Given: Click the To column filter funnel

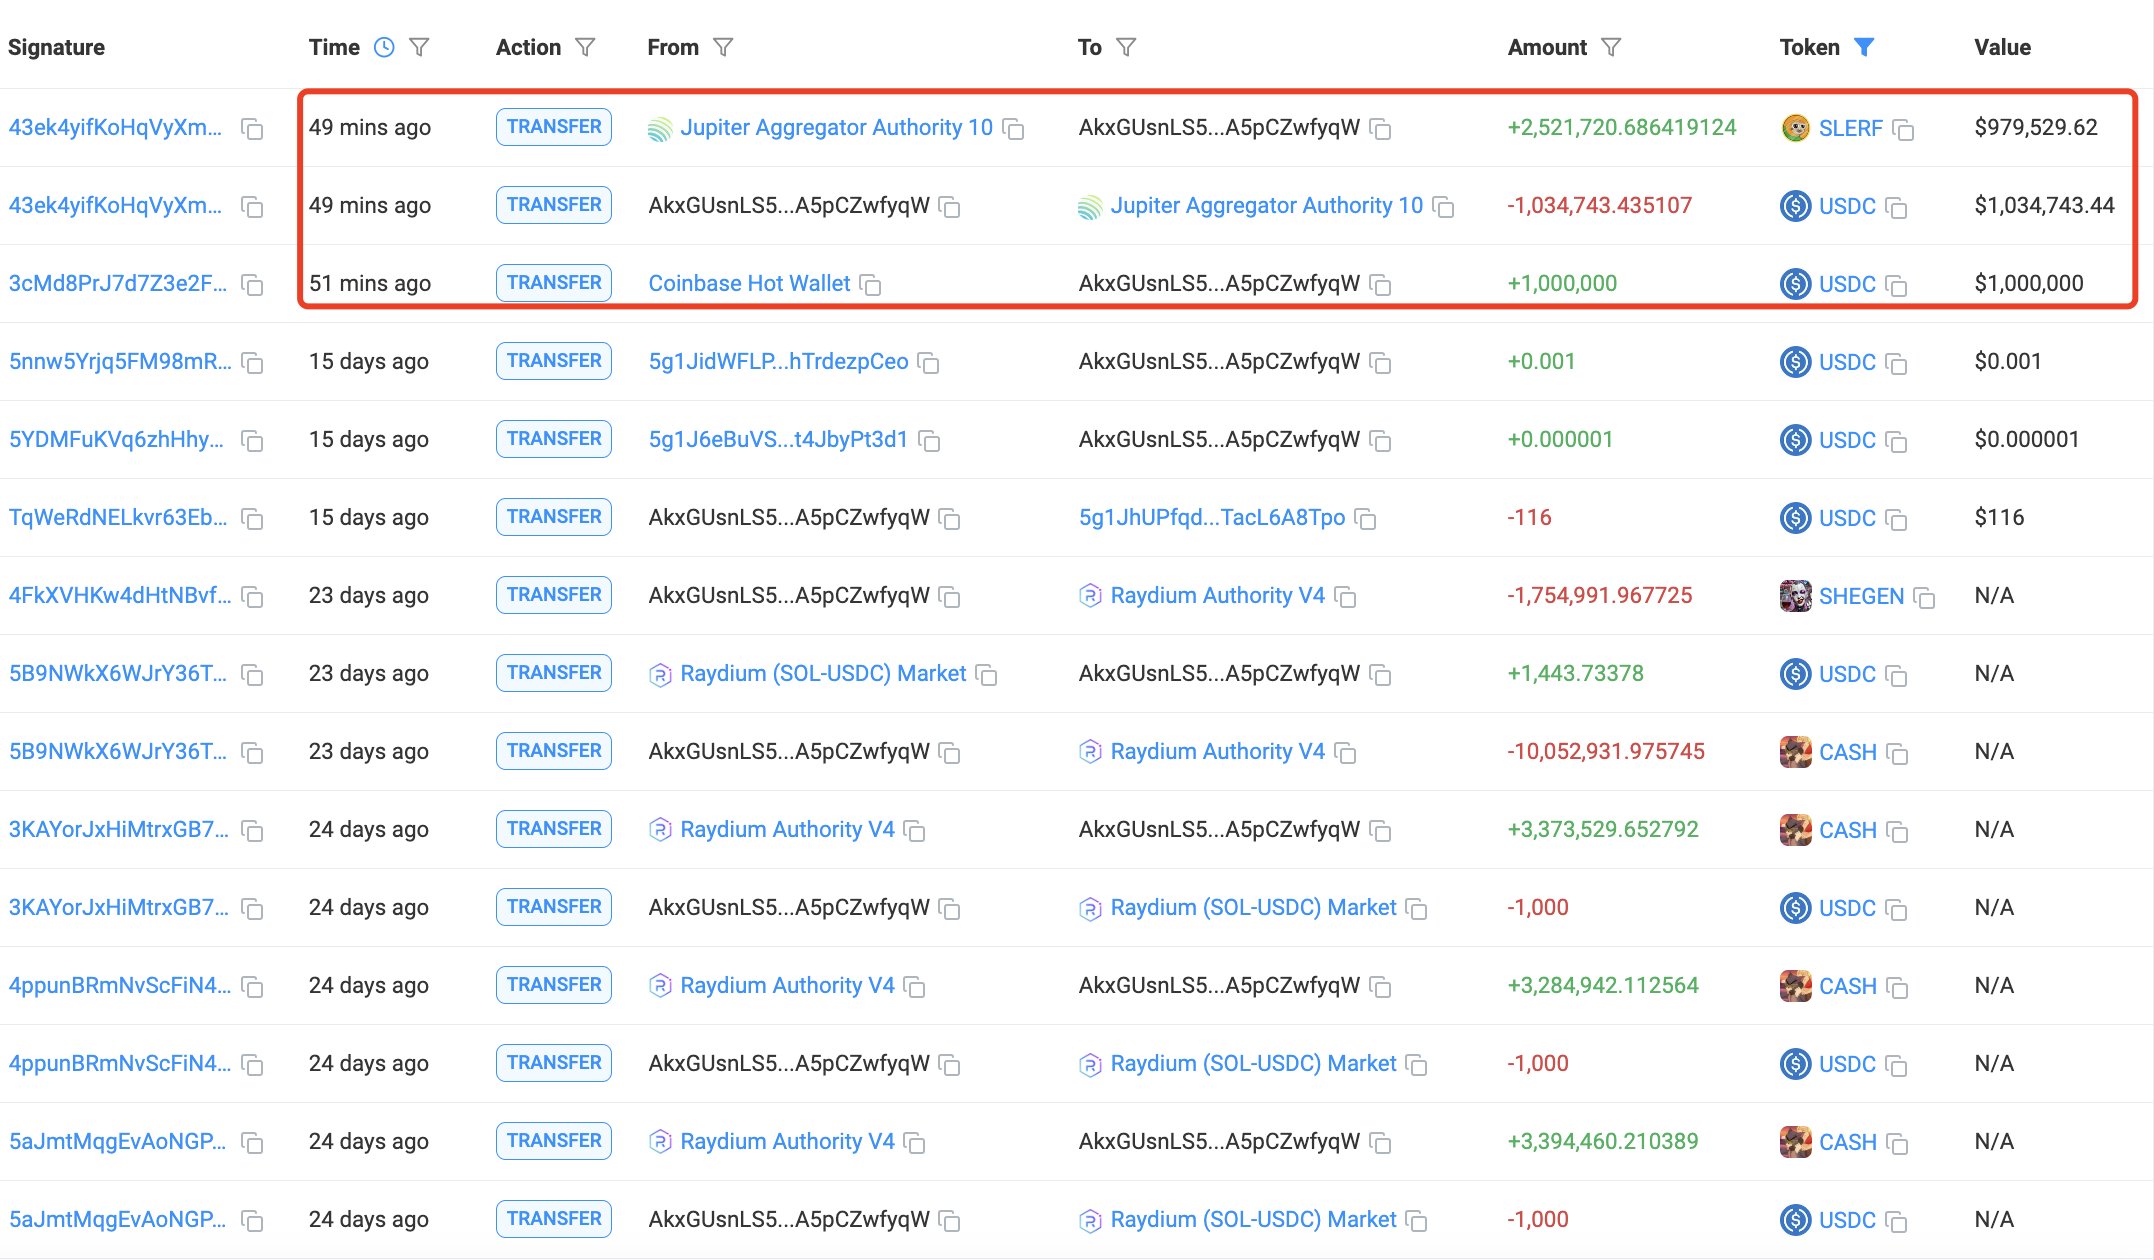Looking at the screenshot, I should tap(1126, 47).
